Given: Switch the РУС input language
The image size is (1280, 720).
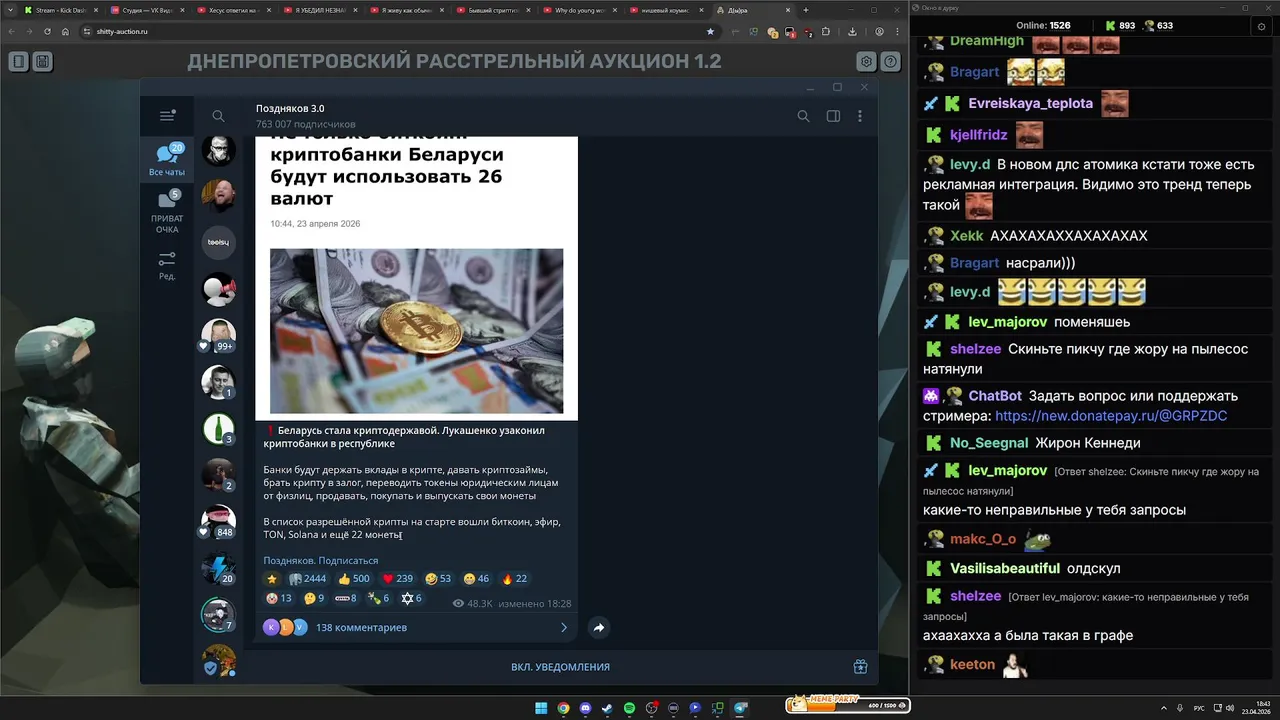Looking at the screenshot, I should 1199,708.
